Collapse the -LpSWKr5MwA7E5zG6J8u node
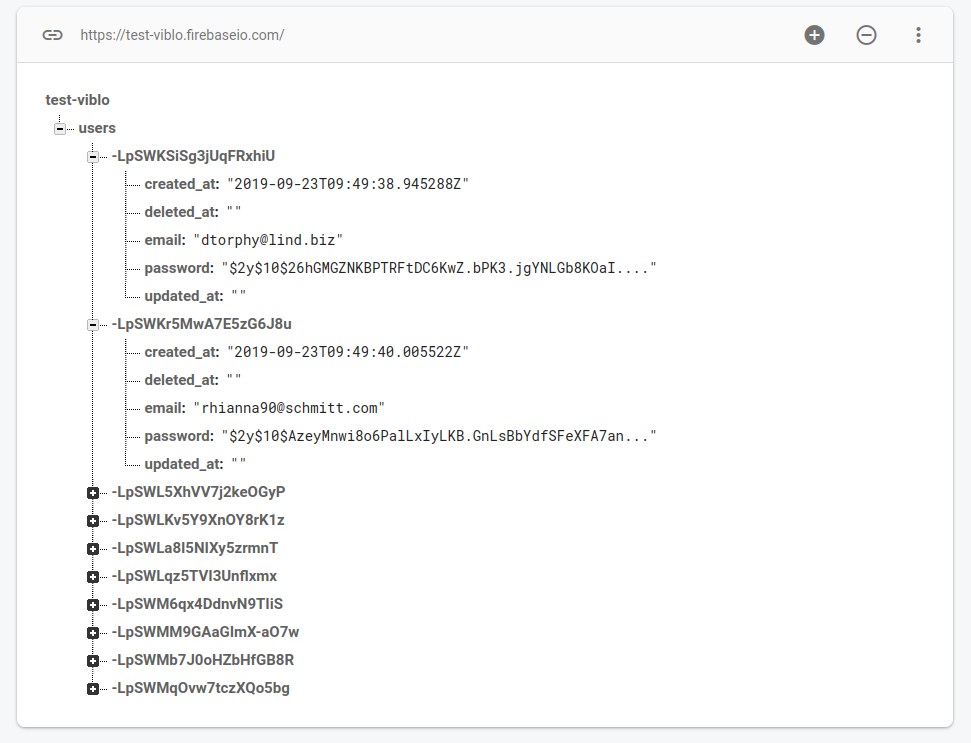 (93, 325)
